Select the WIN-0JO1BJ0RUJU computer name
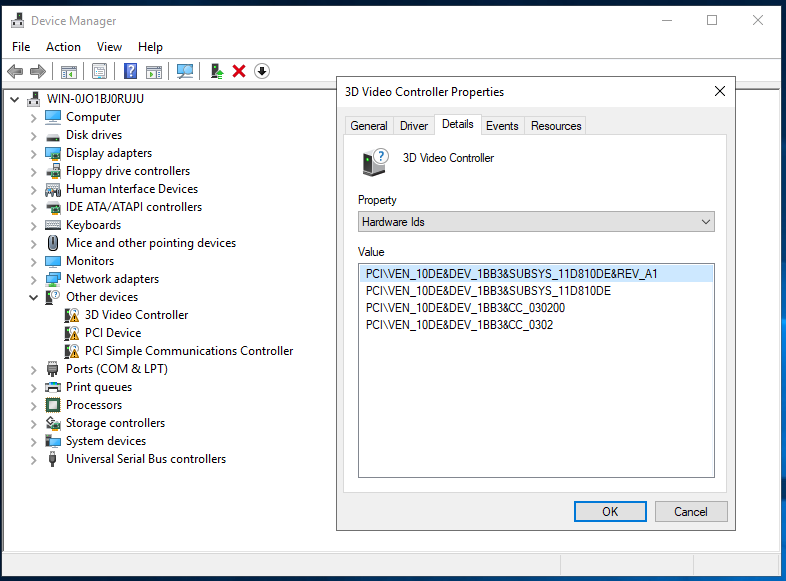Screen dimensions: 786x581 95,99
